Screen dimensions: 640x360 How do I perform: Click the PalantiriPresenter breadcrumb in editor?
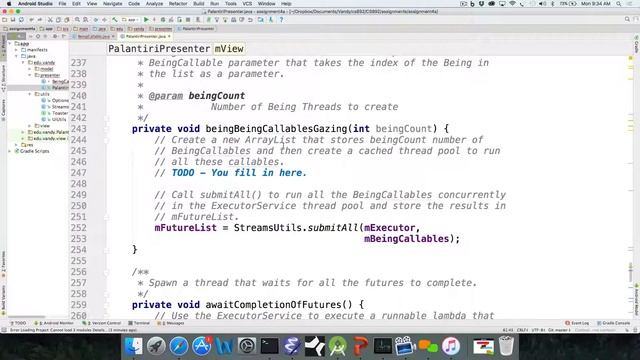(x=159, y=49)
